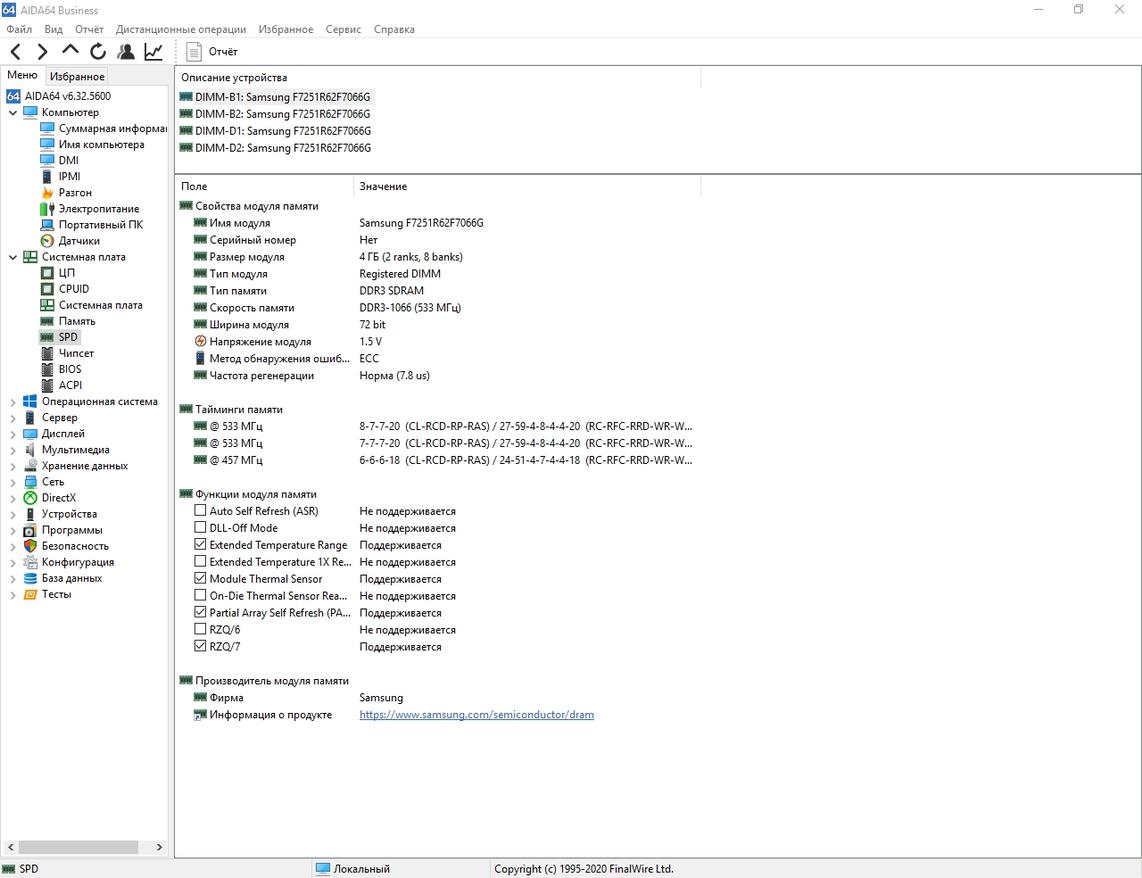The height and width of the screenshot is (878, 1142).
Task: Expand the Программы tree node
Action: point(12,530)
